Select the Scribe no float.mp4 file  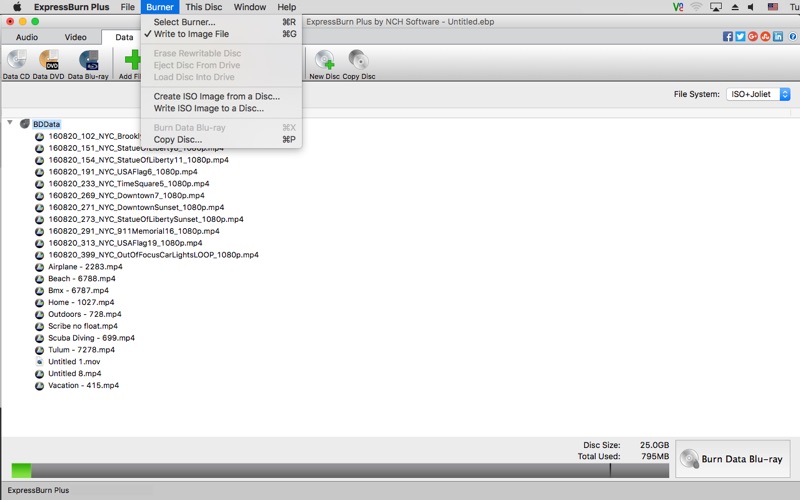83,326
